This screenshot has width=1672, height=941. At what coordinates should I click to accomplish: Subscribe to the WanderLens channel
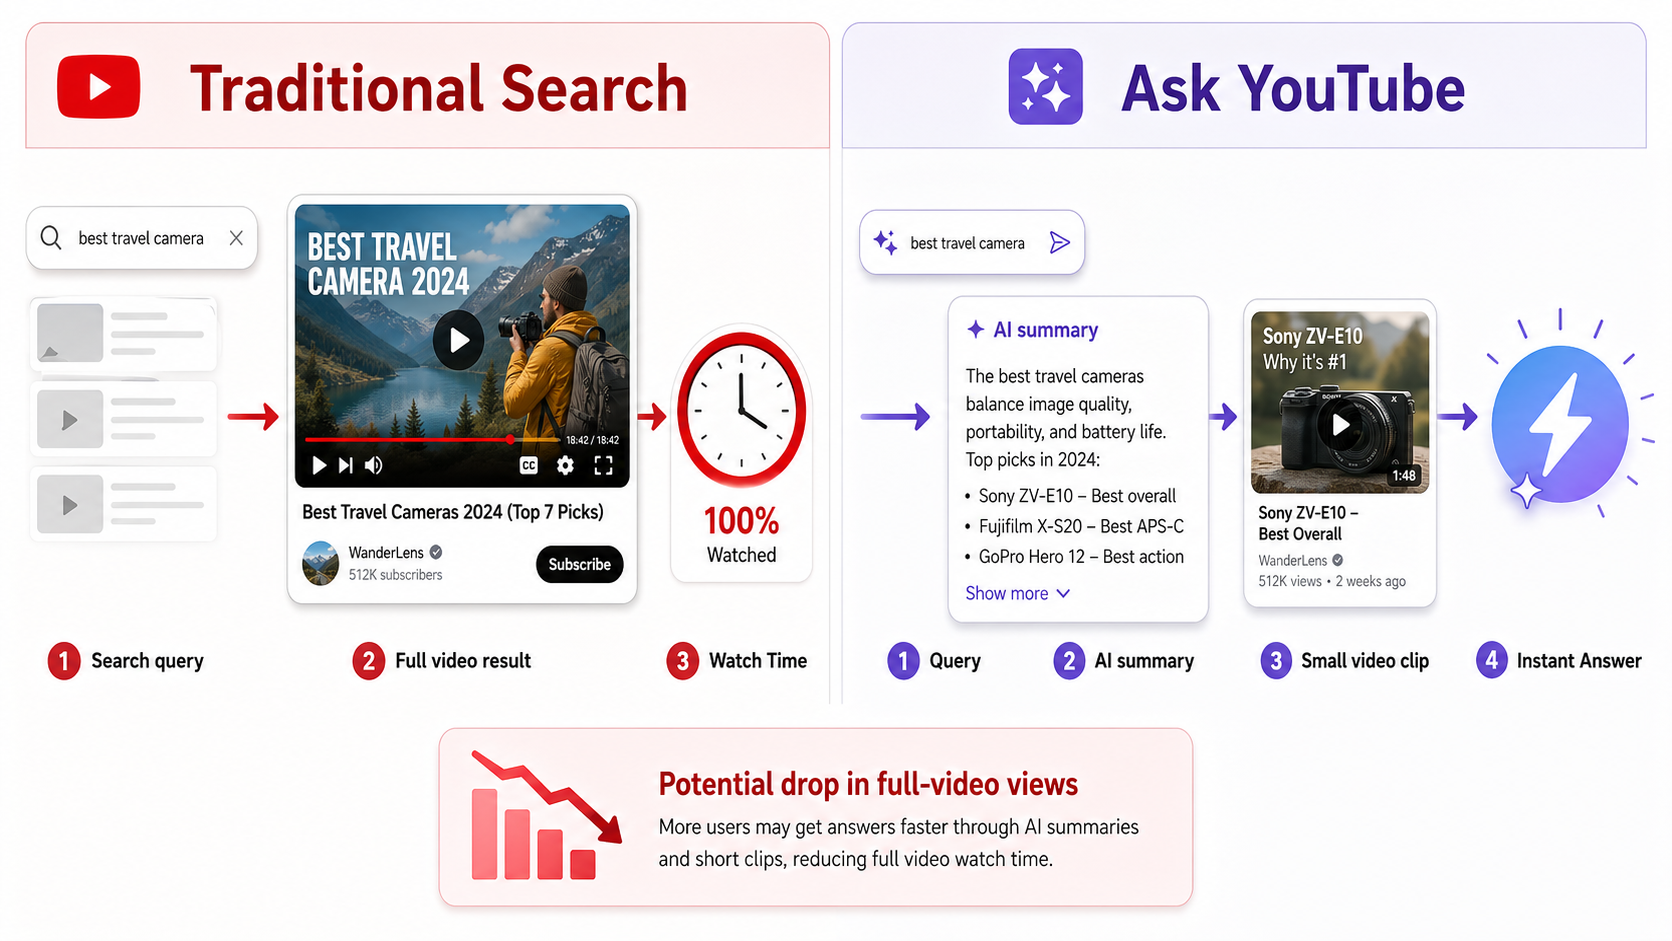coord(579,564)
